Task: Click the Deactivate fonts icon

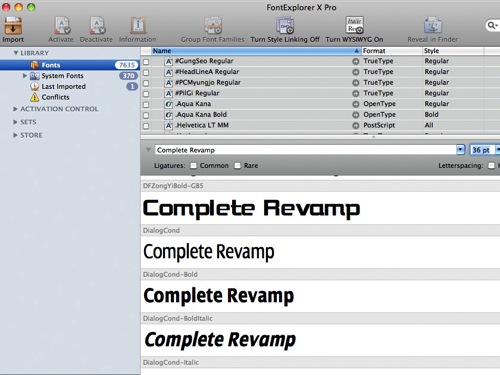Action: point(97,26)
